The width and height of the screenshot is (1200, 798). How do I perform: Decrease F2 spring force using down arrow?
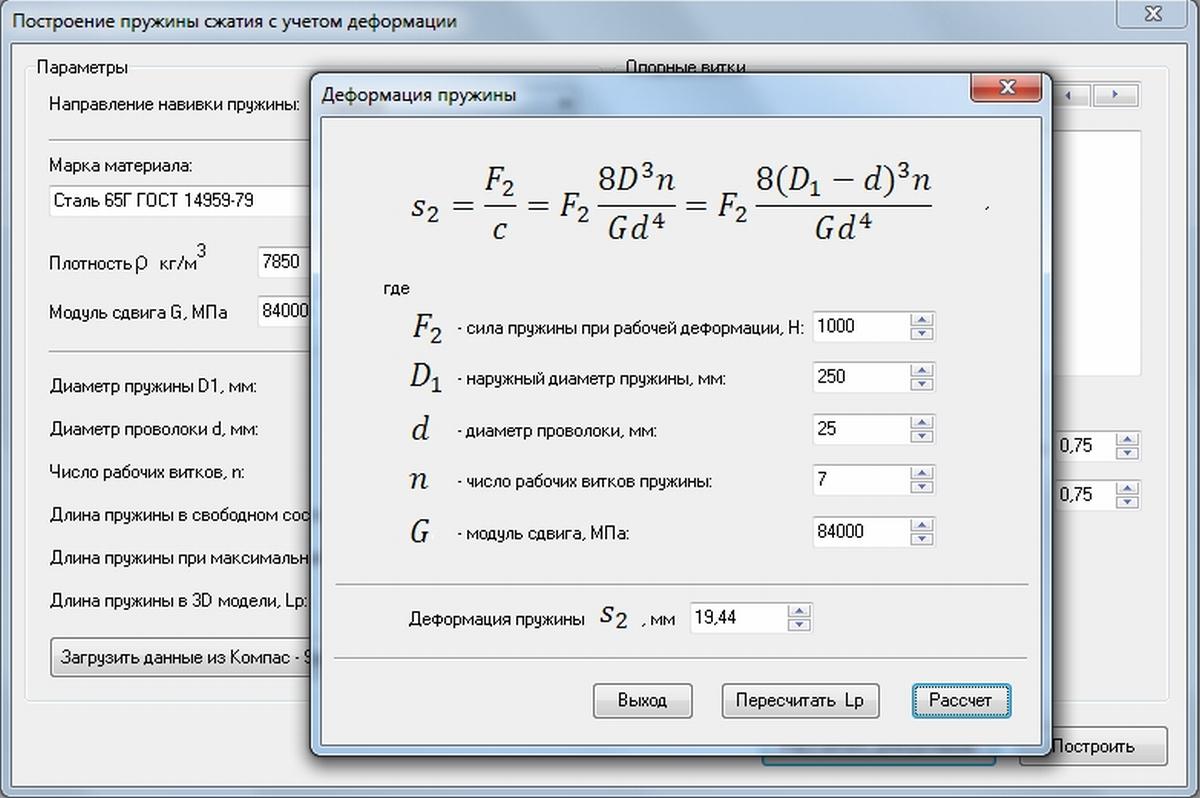pyautogui.click(x=922, y=333)
